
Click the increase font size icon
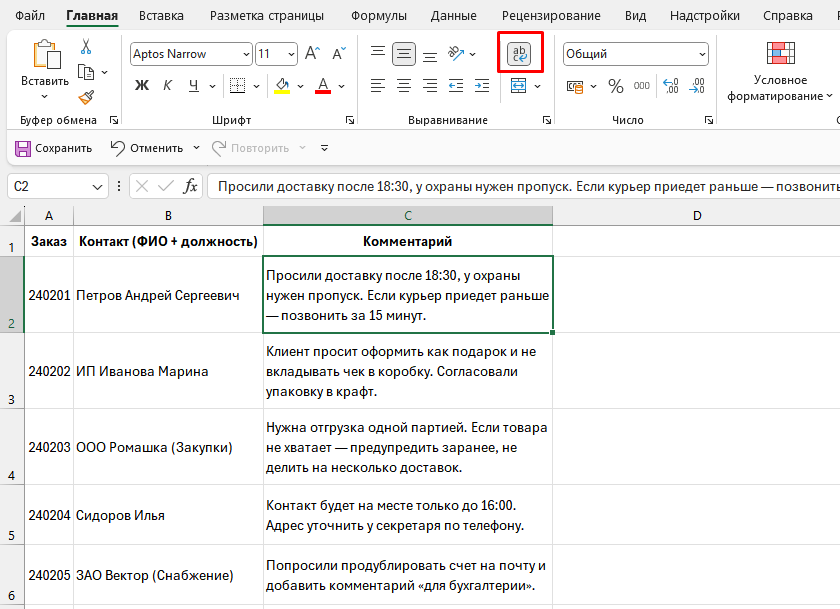coord(310,51)
